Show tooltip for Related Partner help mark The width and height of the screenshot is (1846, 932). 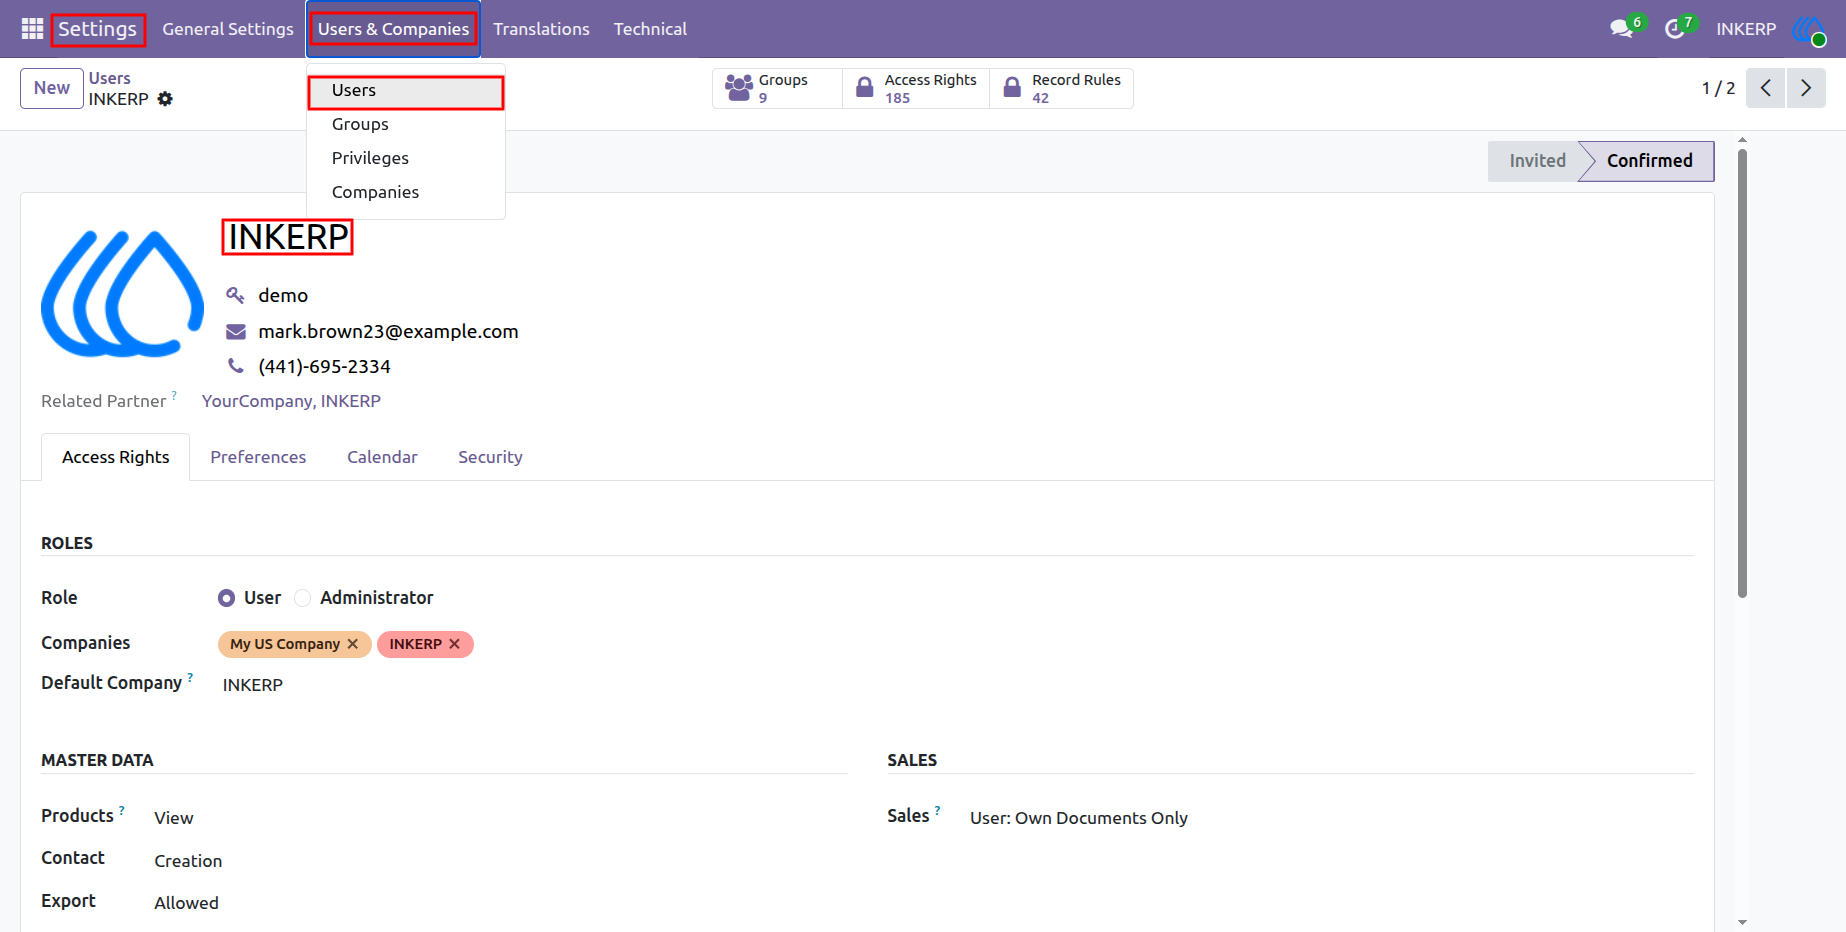[174, 395]
